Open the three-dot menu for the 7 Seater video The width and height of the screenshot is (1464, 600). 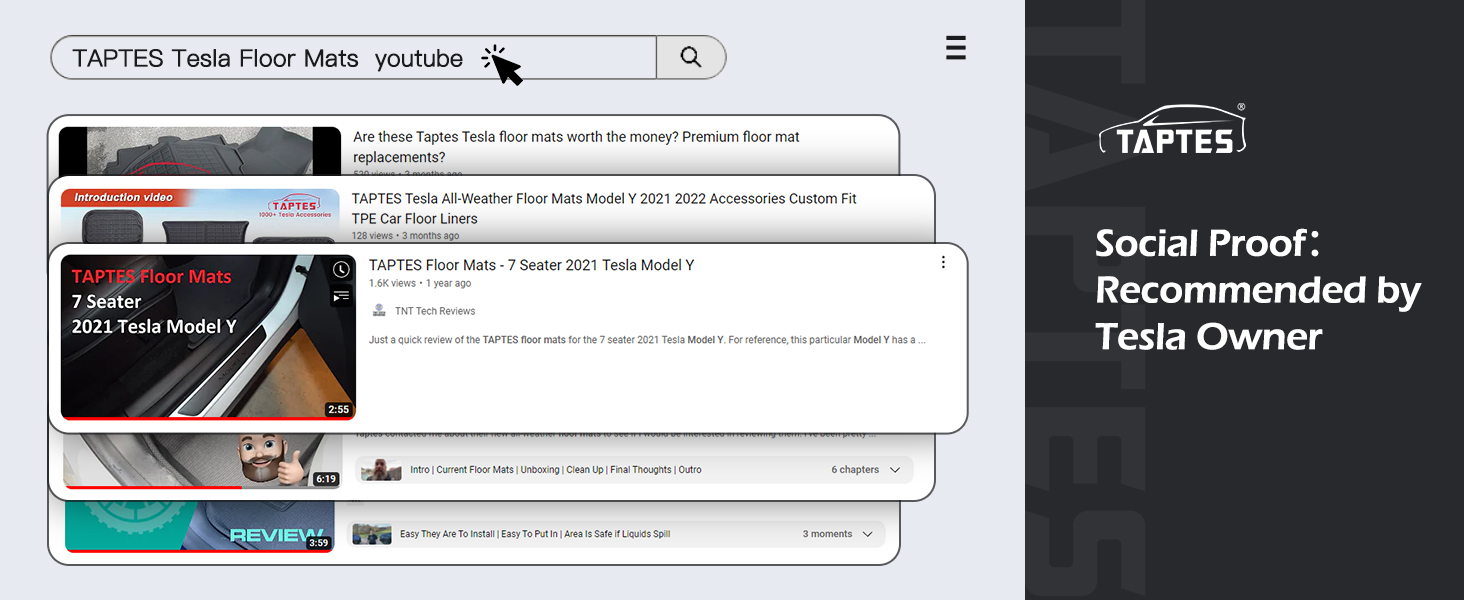(942, 262)
